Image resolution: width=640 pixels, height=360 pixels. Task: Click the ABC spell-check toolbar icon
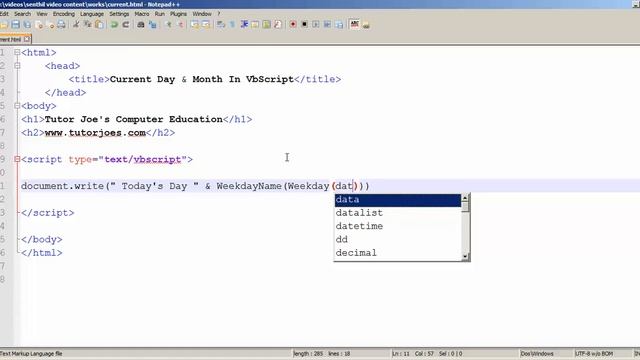[x=354, y=24]
